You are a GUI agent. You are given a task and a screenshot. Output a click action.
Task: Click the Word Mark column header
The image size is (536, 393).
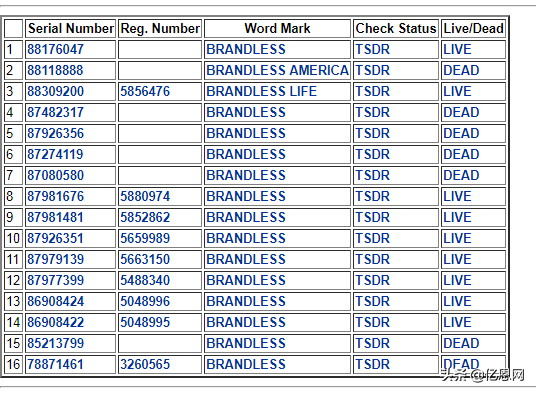pyautogui.click(x=277, y=28)
